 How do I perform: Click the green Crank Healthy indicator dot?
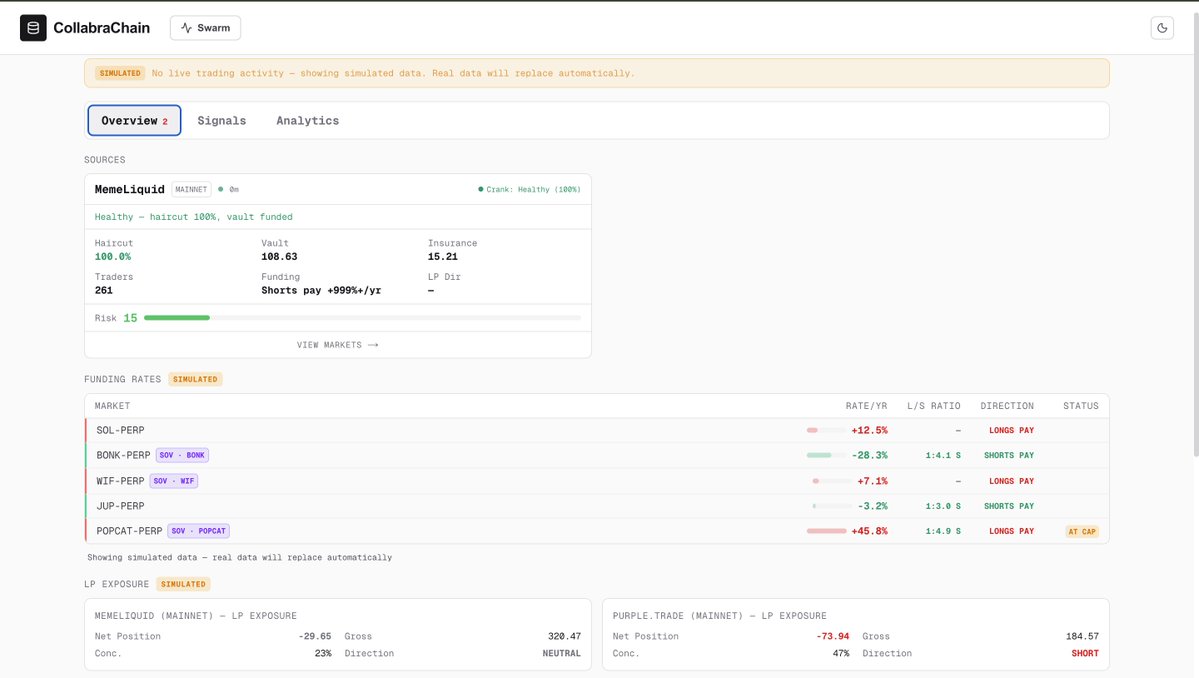tap(481, 189)
